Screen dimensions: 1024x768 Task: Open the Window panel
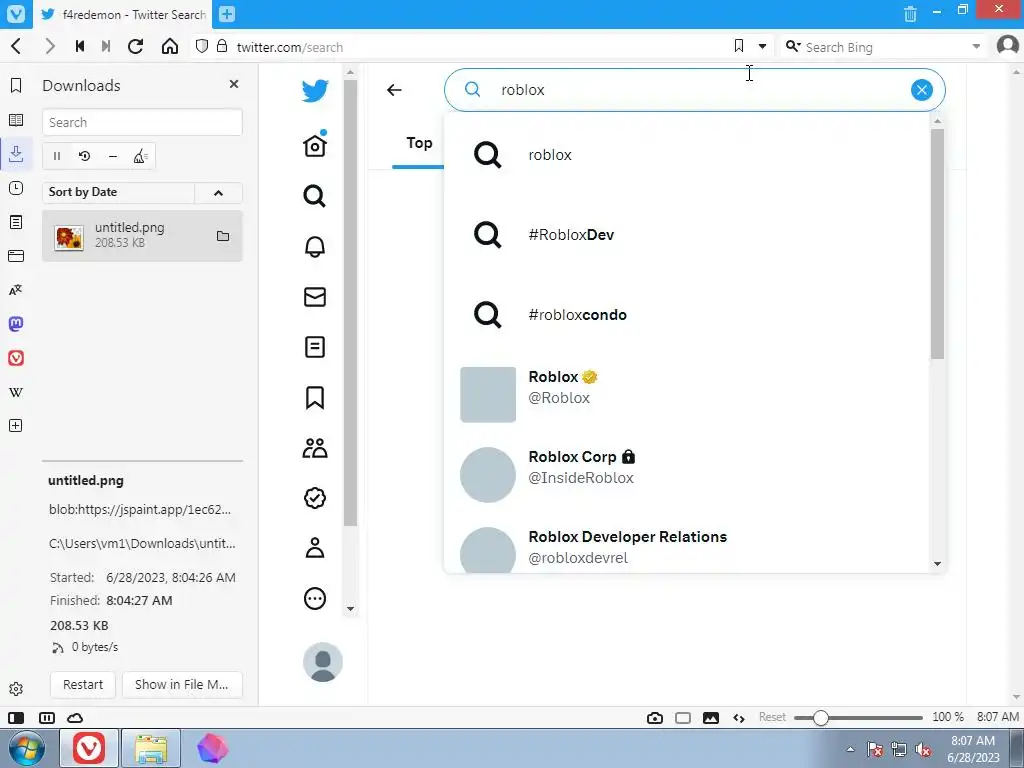tap(16, 256)
